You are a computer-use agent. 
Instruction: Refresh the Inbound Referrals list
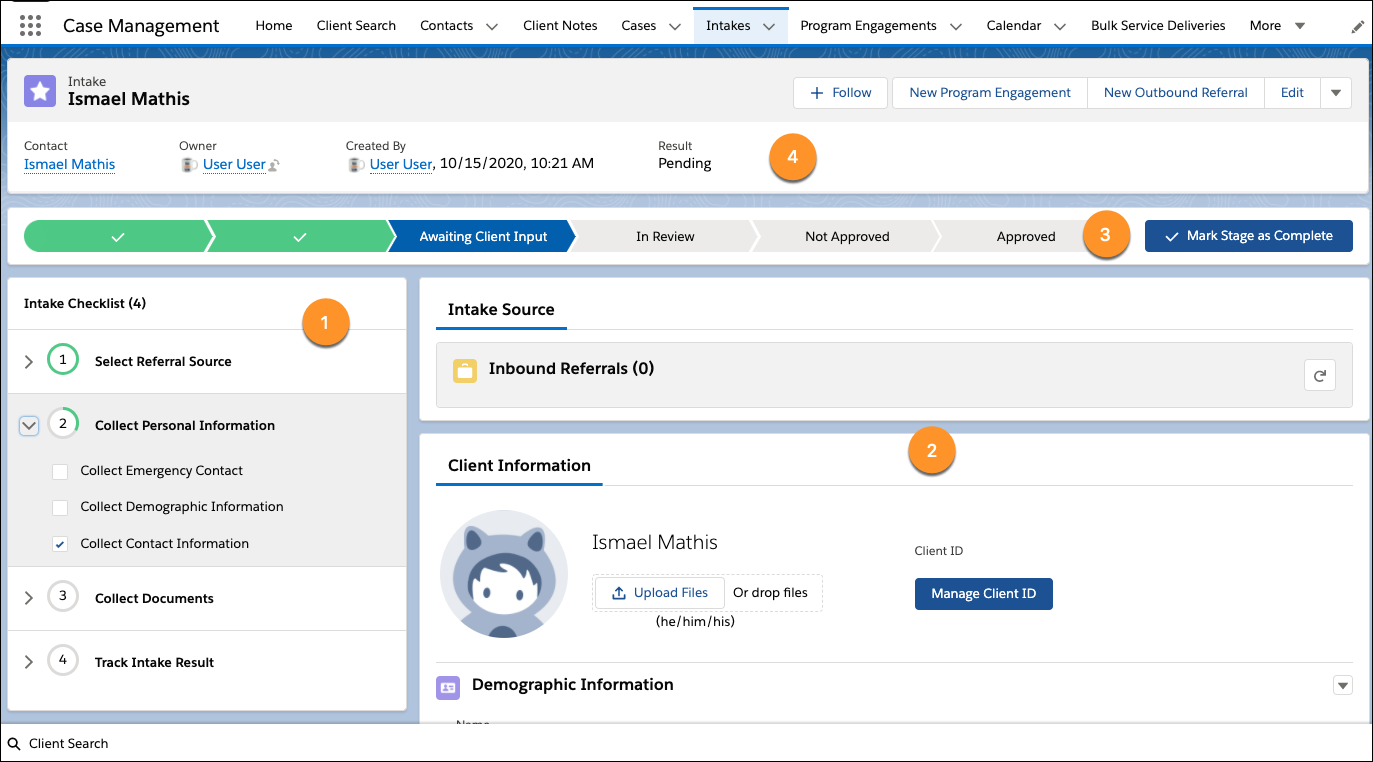click(x=1319, y=375)
